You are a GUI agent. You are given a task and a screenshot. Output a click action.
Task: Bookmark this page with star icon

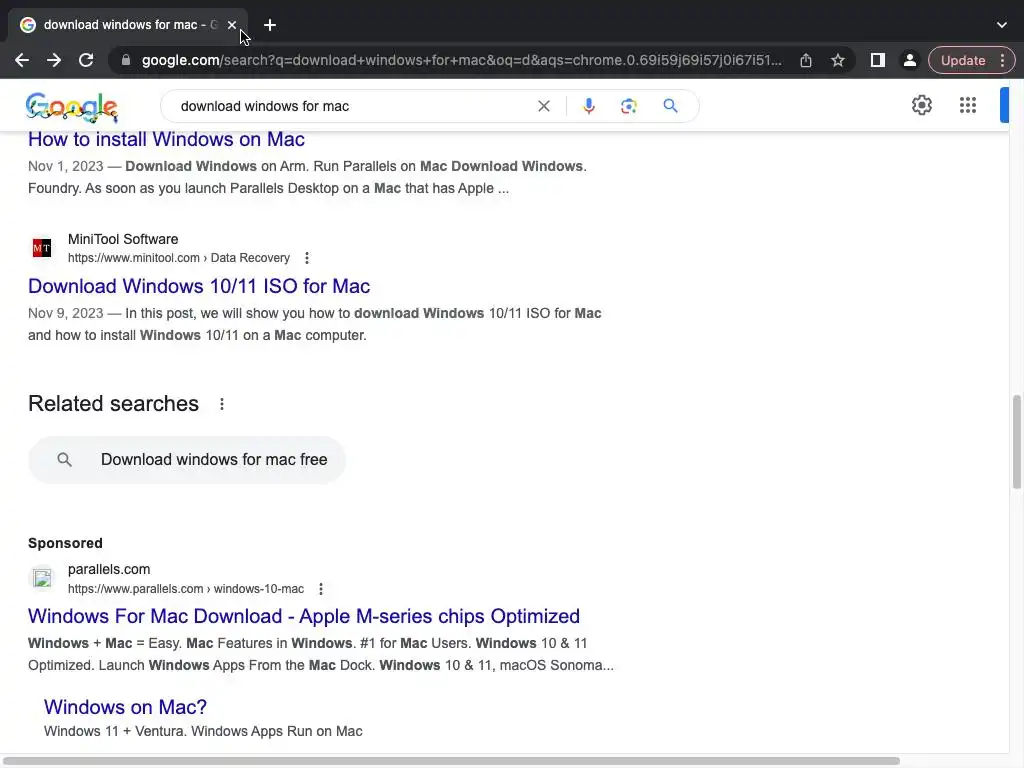[x=838, y=60]
